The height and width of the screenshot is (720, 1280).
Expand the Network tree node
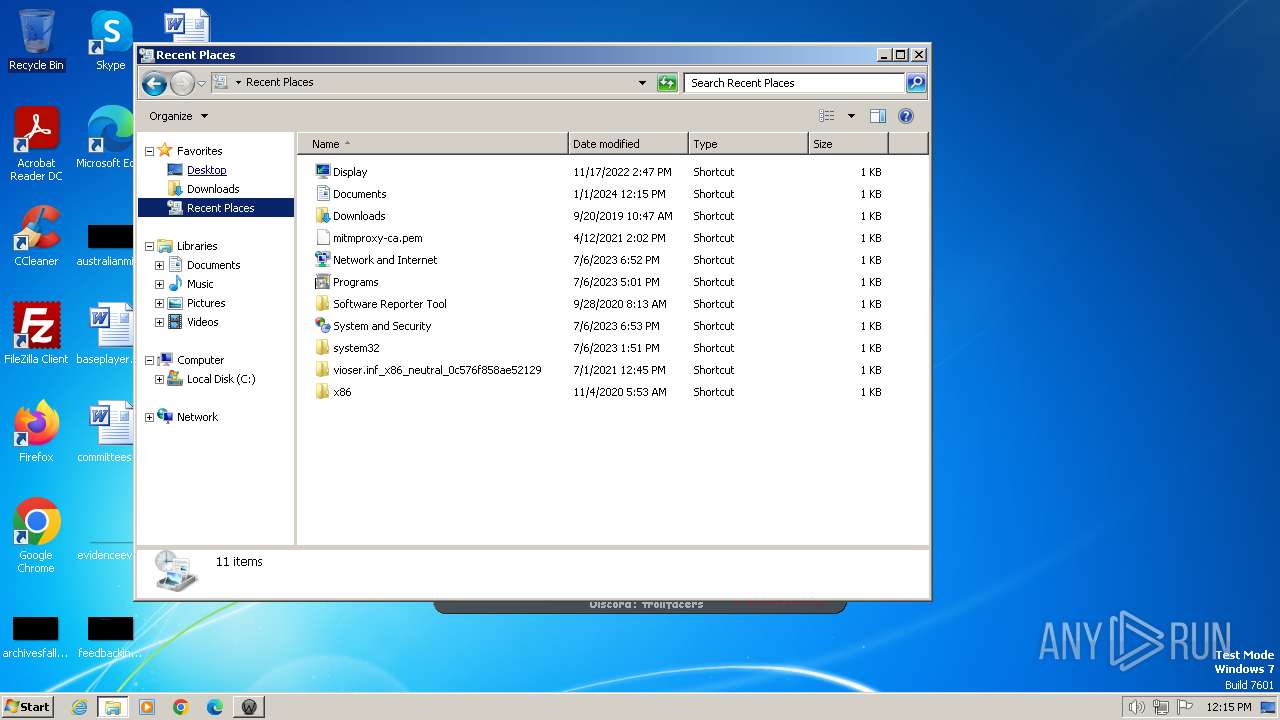(x=149, y=417)
